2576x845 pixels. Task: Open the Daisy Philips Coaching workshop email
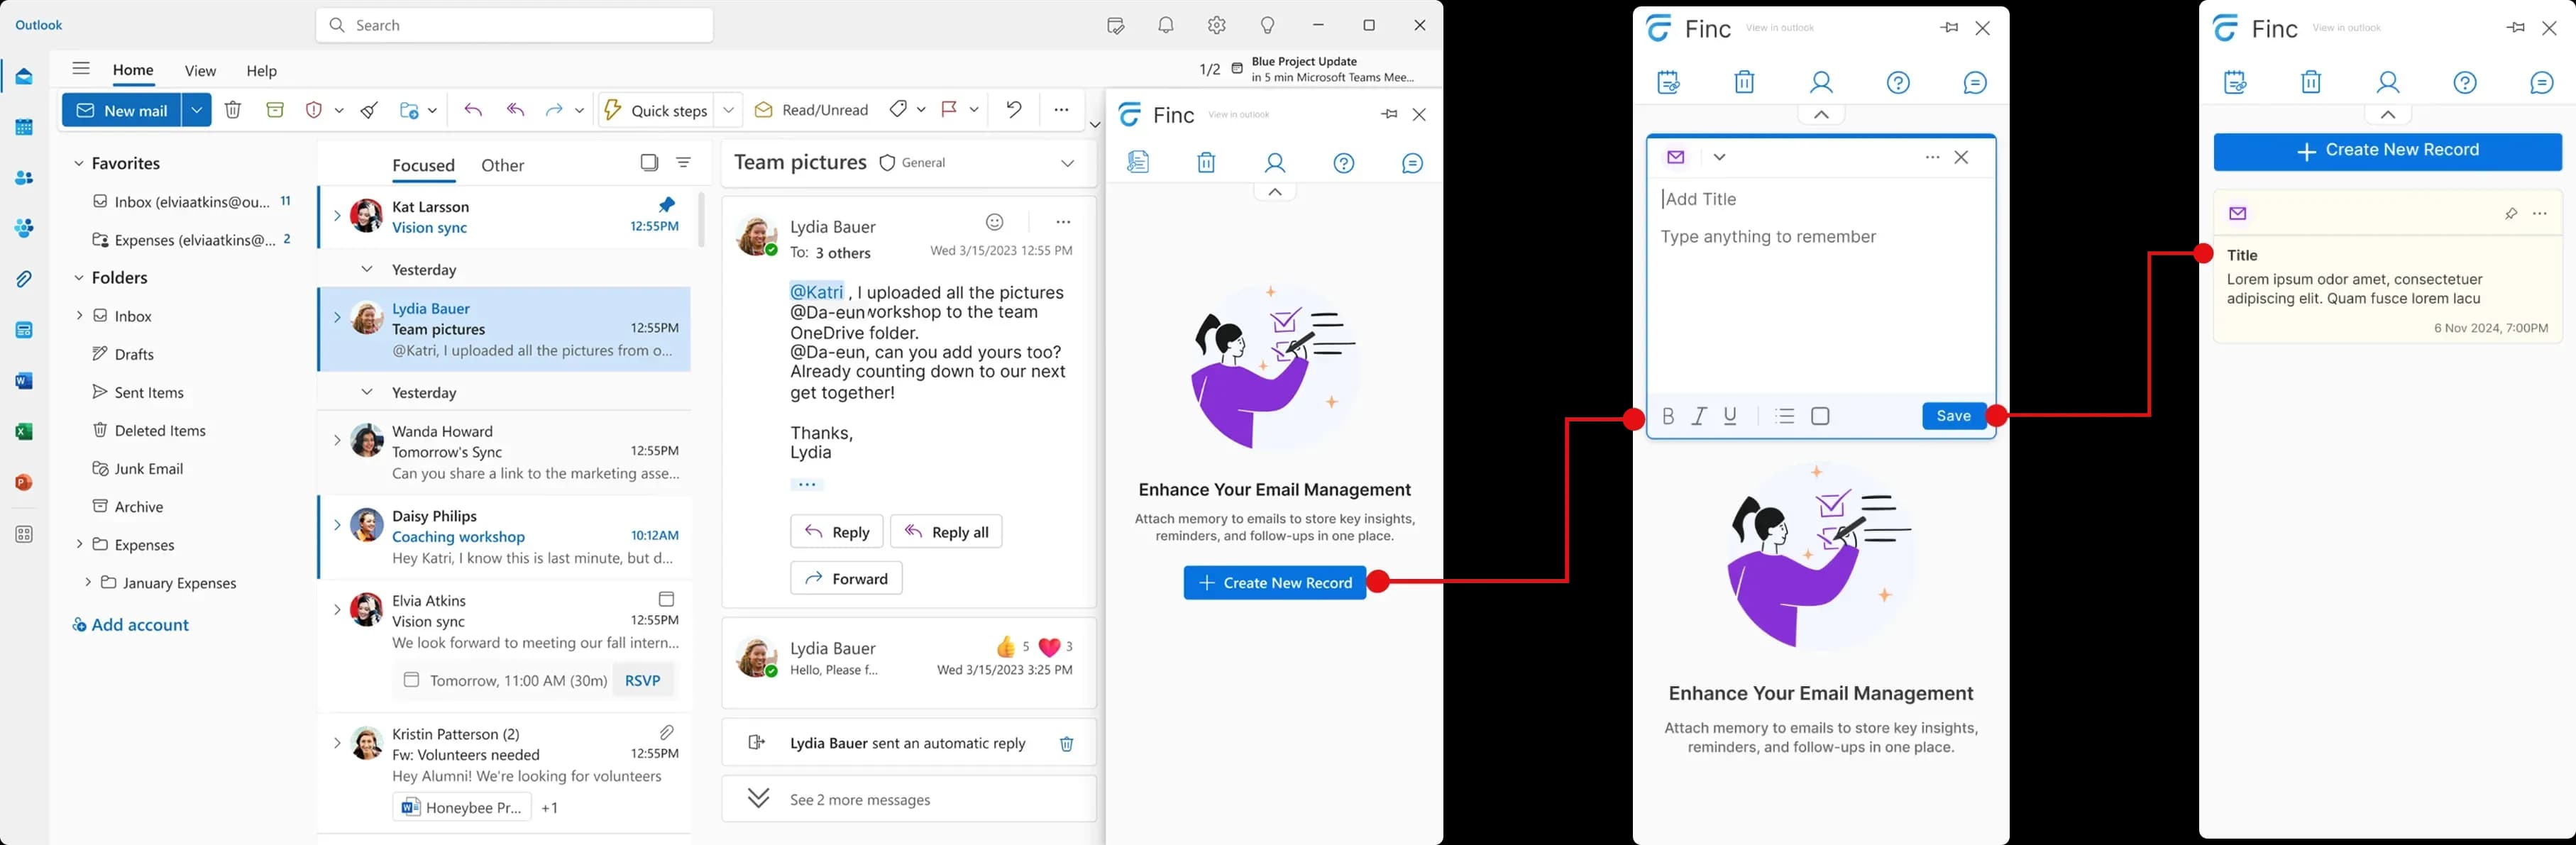tap(505, 537)
